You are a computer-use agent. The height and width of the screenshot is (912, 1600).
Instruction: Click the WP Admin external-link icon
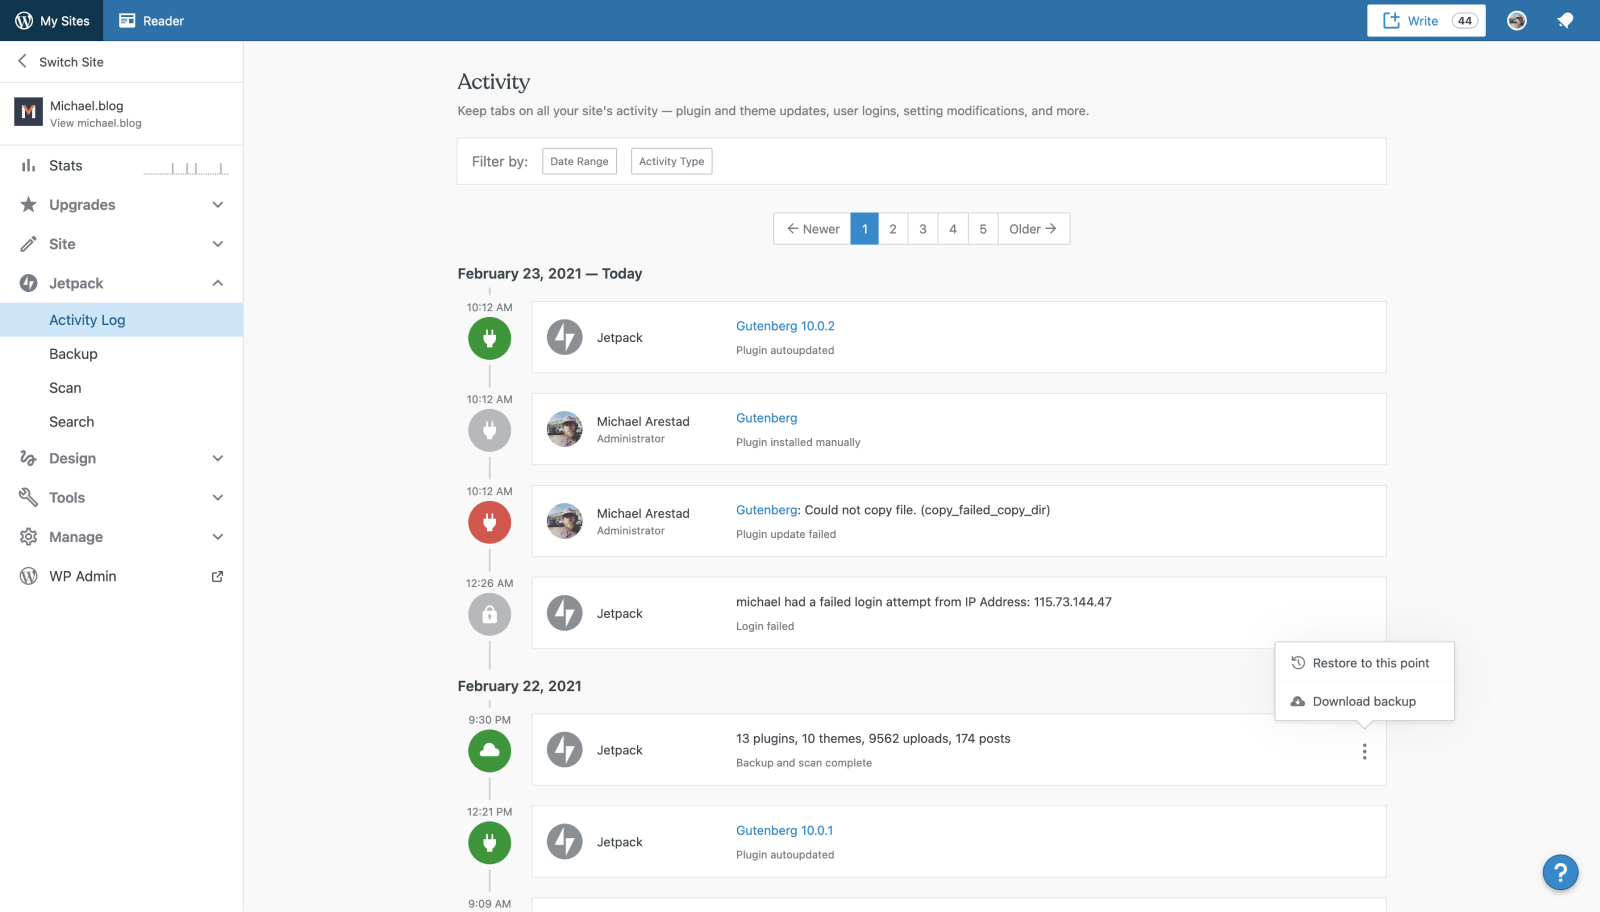pos(217,576)
